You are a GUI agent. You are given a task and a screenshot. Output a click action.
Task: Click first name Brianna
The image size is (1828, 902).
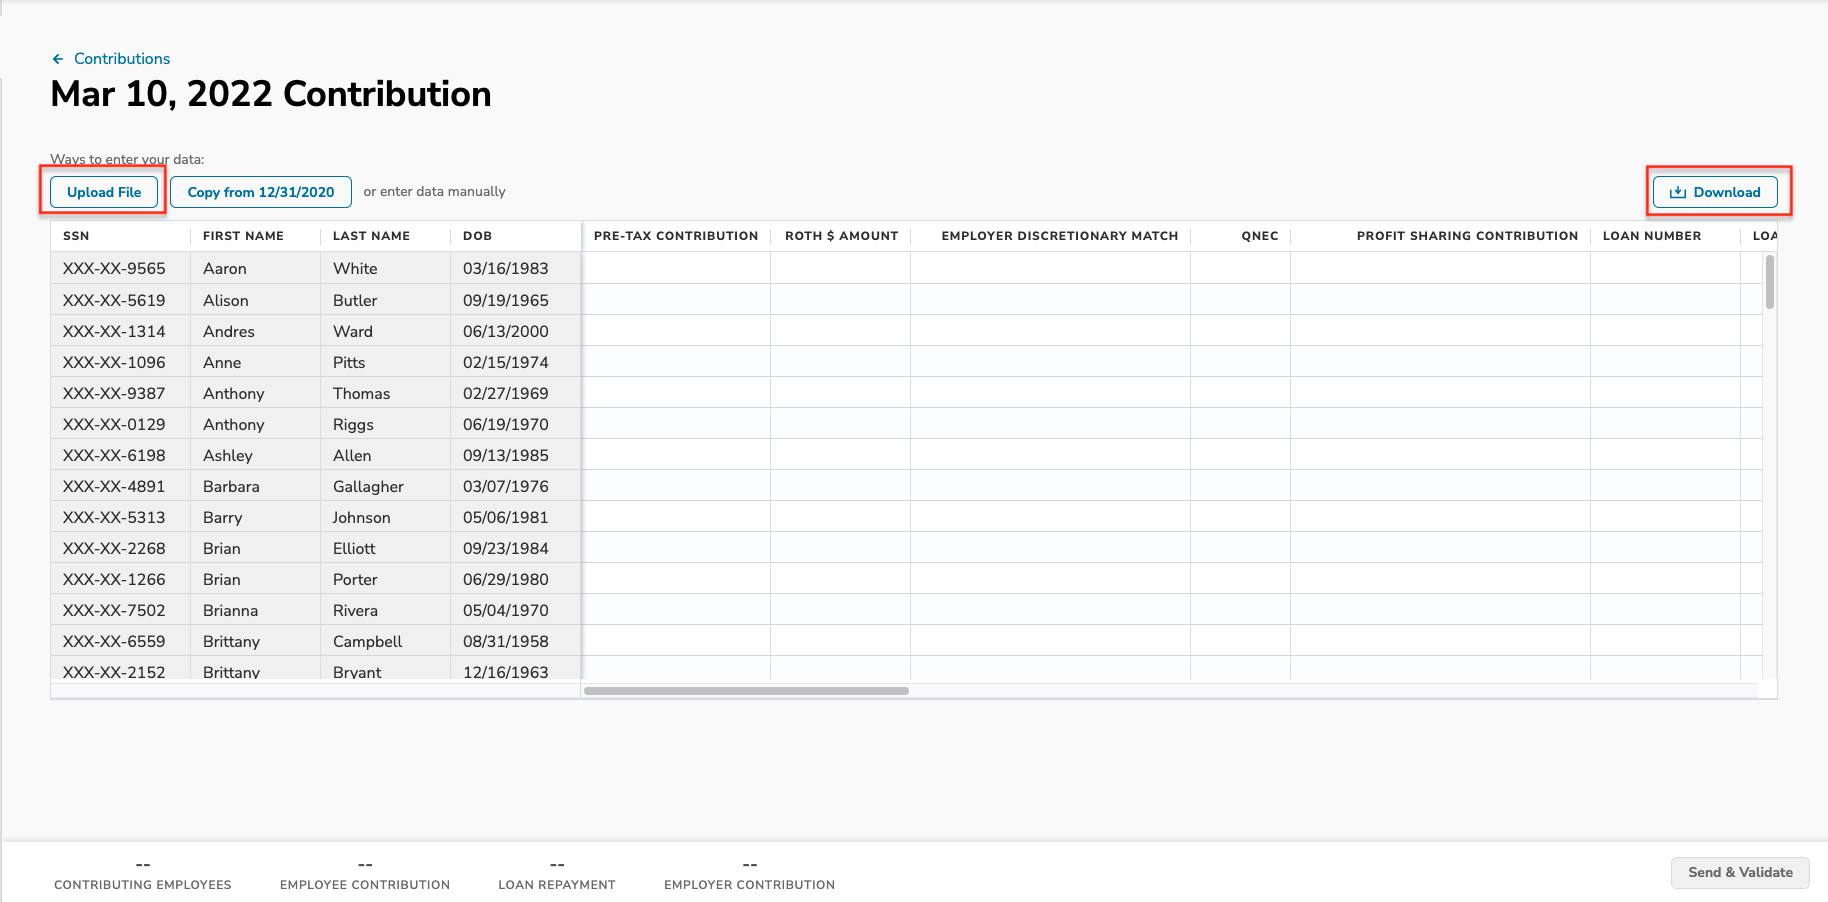coord(230,610)
